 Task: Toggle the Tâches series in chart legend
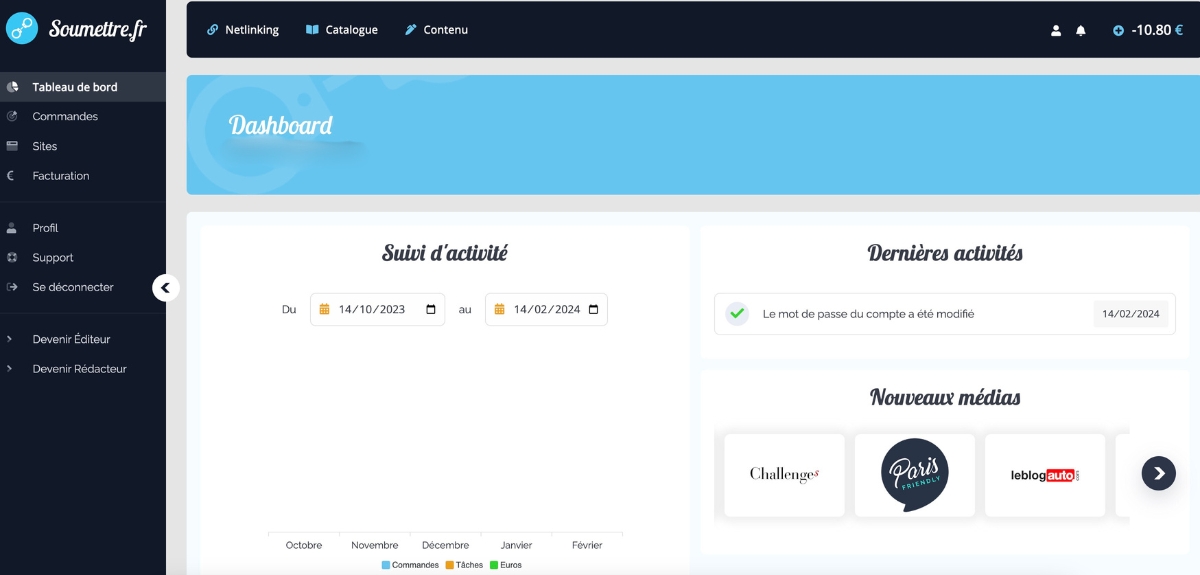pos(464,565)
